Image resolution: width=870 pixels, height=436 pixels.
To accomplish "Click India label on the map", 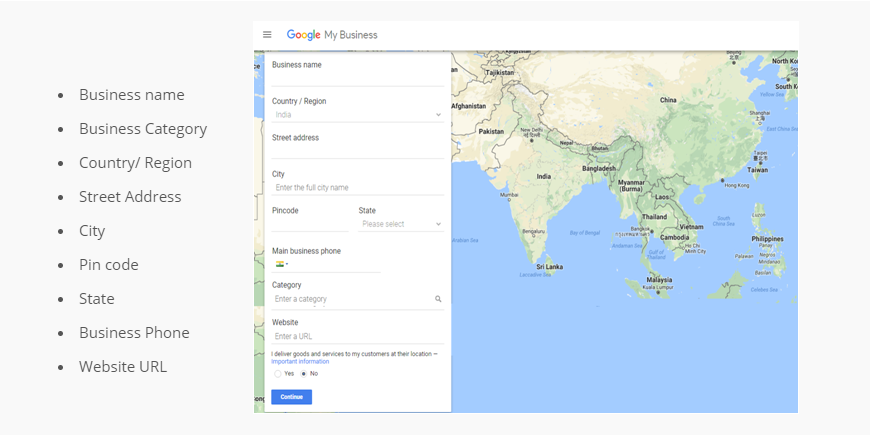I will pyautogui.click(x=544, y=176).
